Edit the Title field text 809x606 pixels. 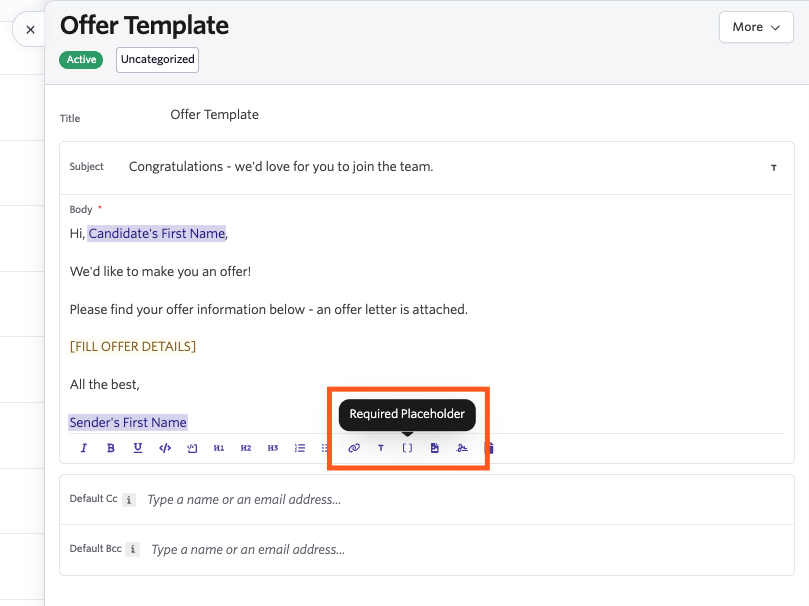215,114
